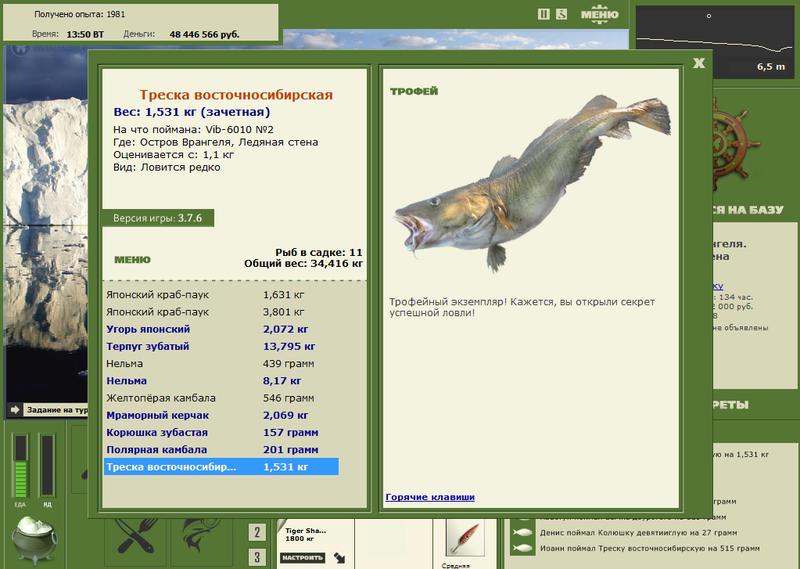Select the red lure bait thumbnail

click(464, 538)
